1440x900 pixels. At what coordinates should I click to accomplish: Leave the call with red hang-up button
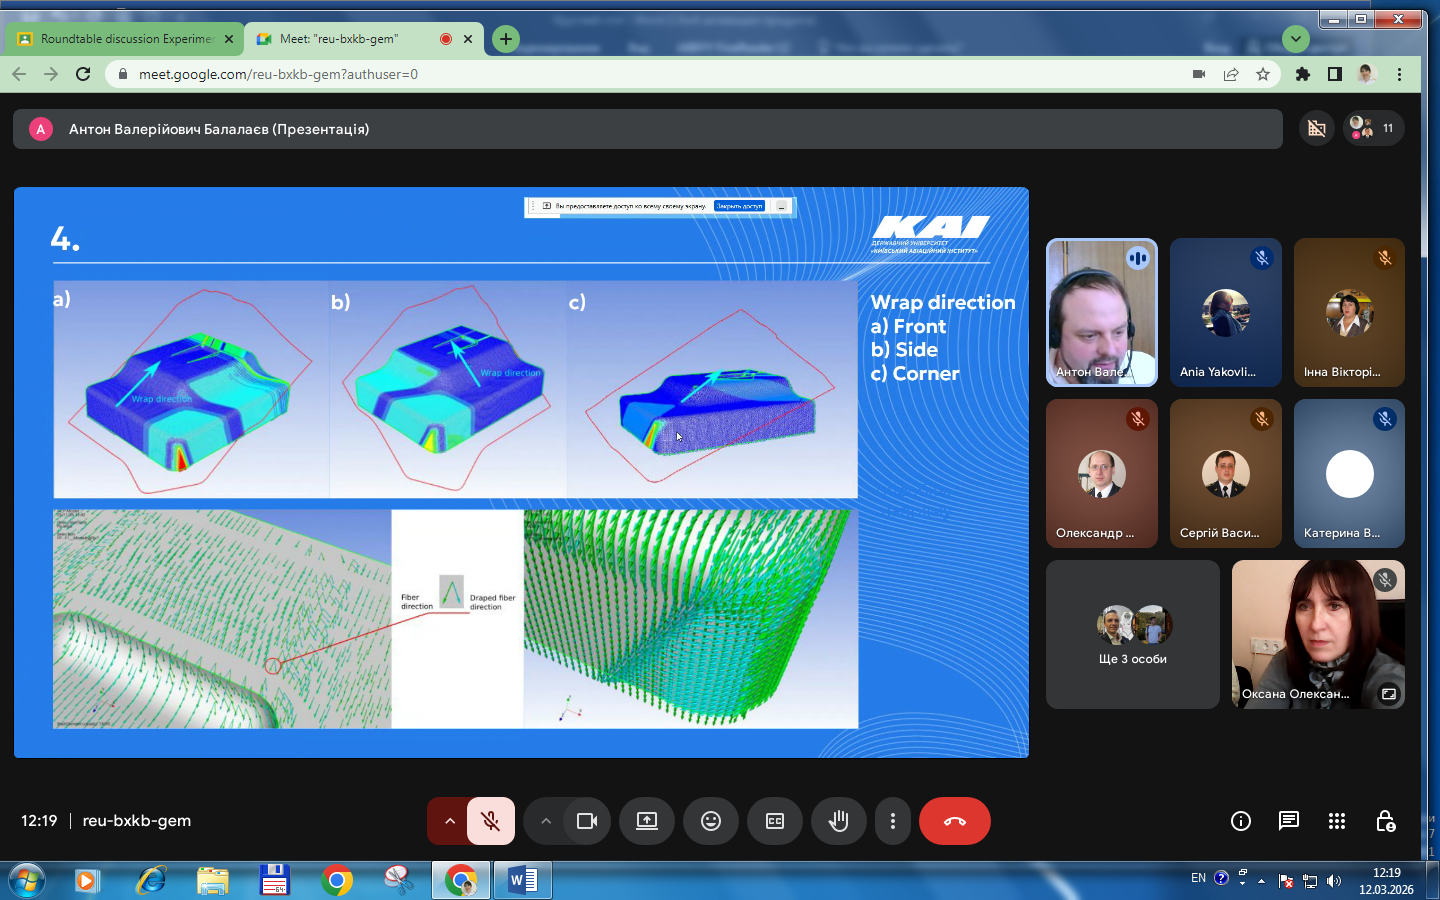point(955,821)
